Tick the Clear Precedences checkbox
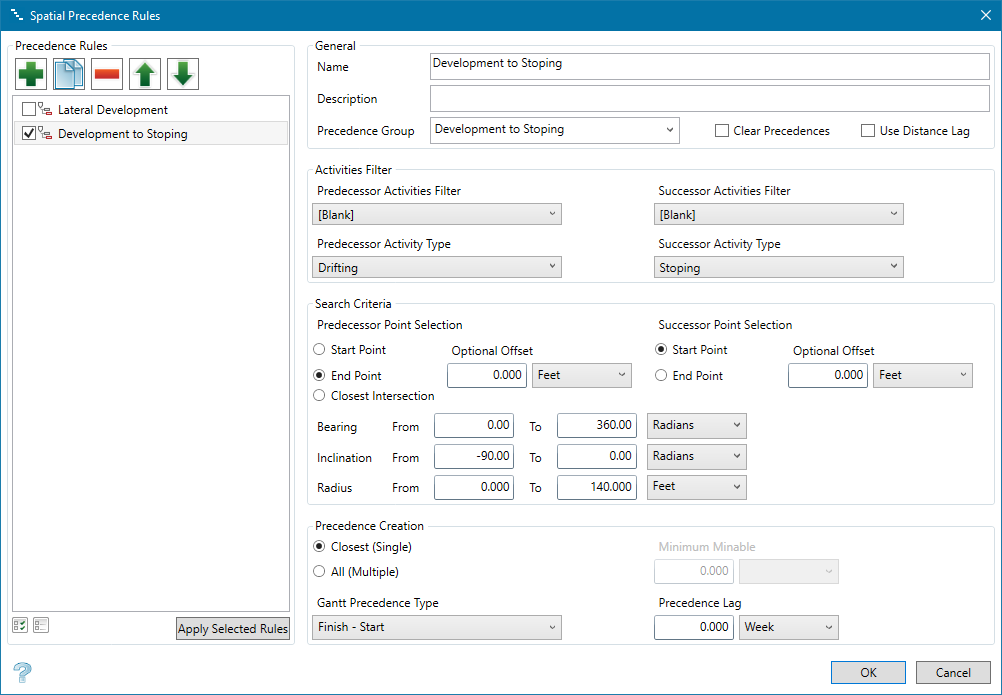The width and height of the screenshot is (1002, 695). pyautogui.click(x=722, y=131)
